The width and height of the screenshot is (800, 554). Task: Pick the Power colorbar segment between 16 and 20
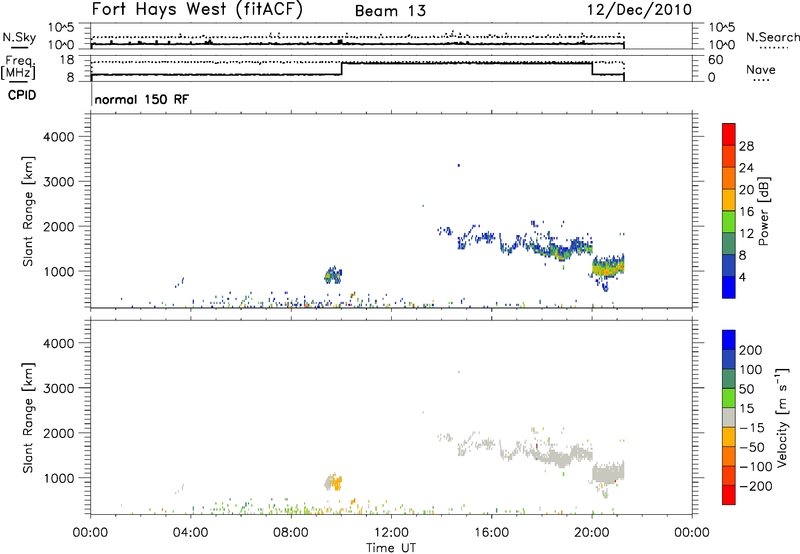729,199
